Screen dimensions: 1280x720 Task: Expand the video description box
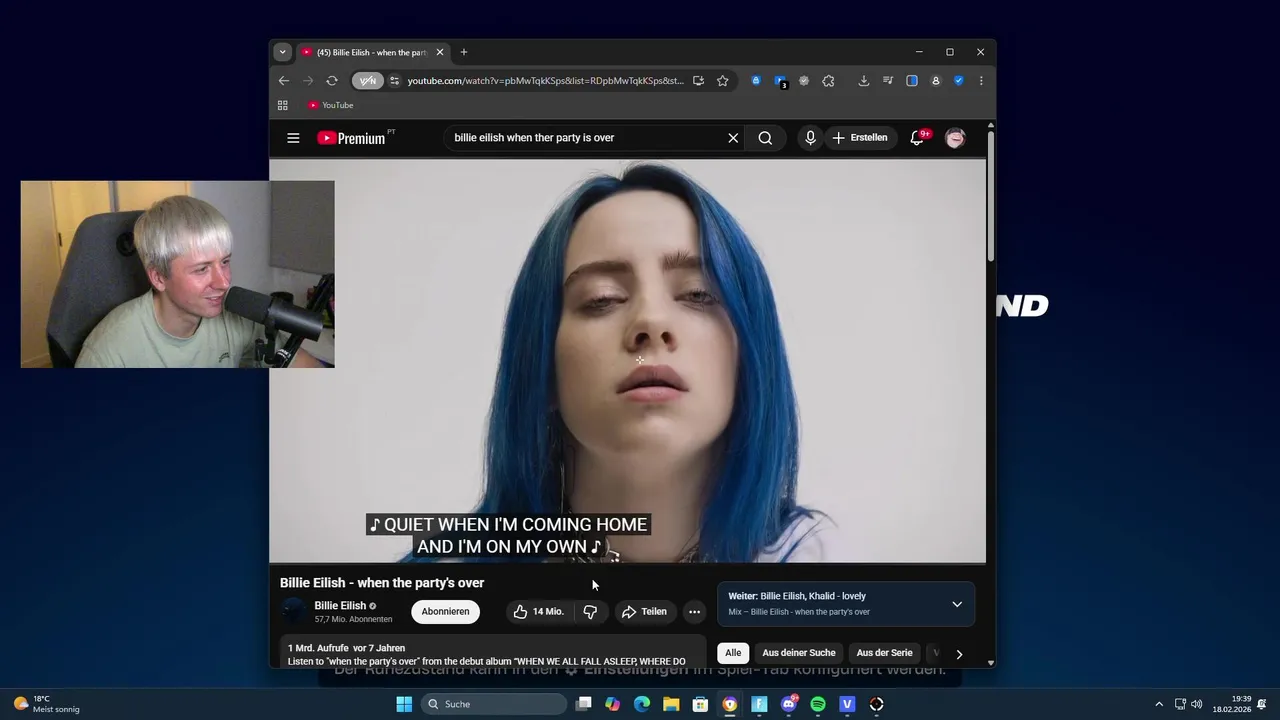(493, 651)
